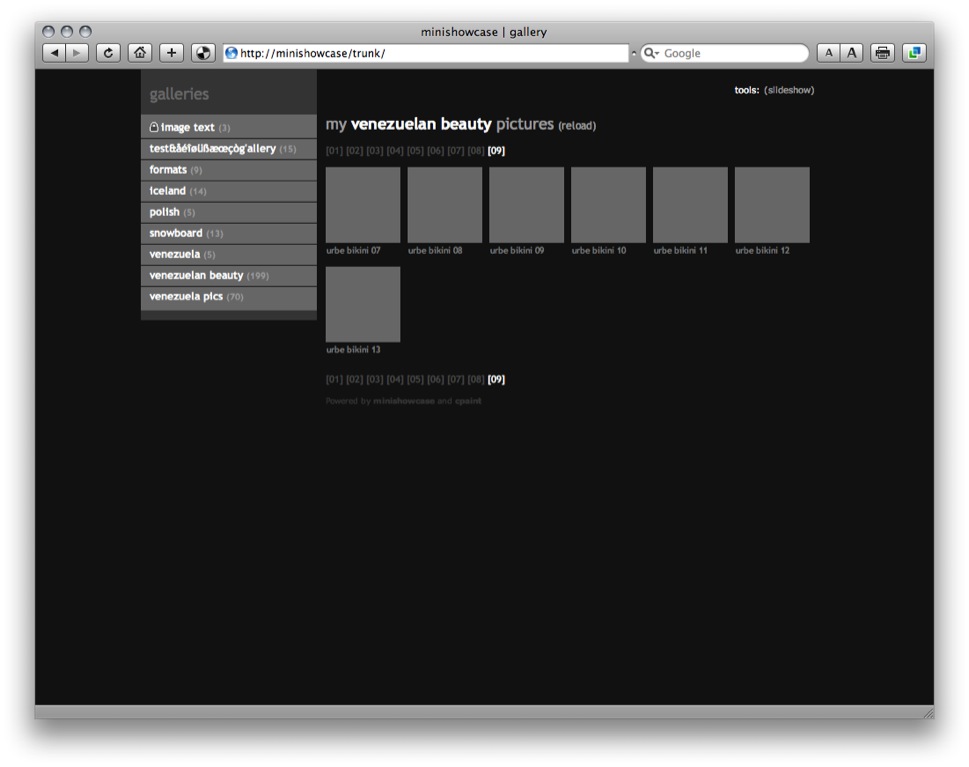Screen dimensions: 969x767
Task: Open the test&åéîøüßæœçòg'allery gallery
Action: (x=229, y=148)
